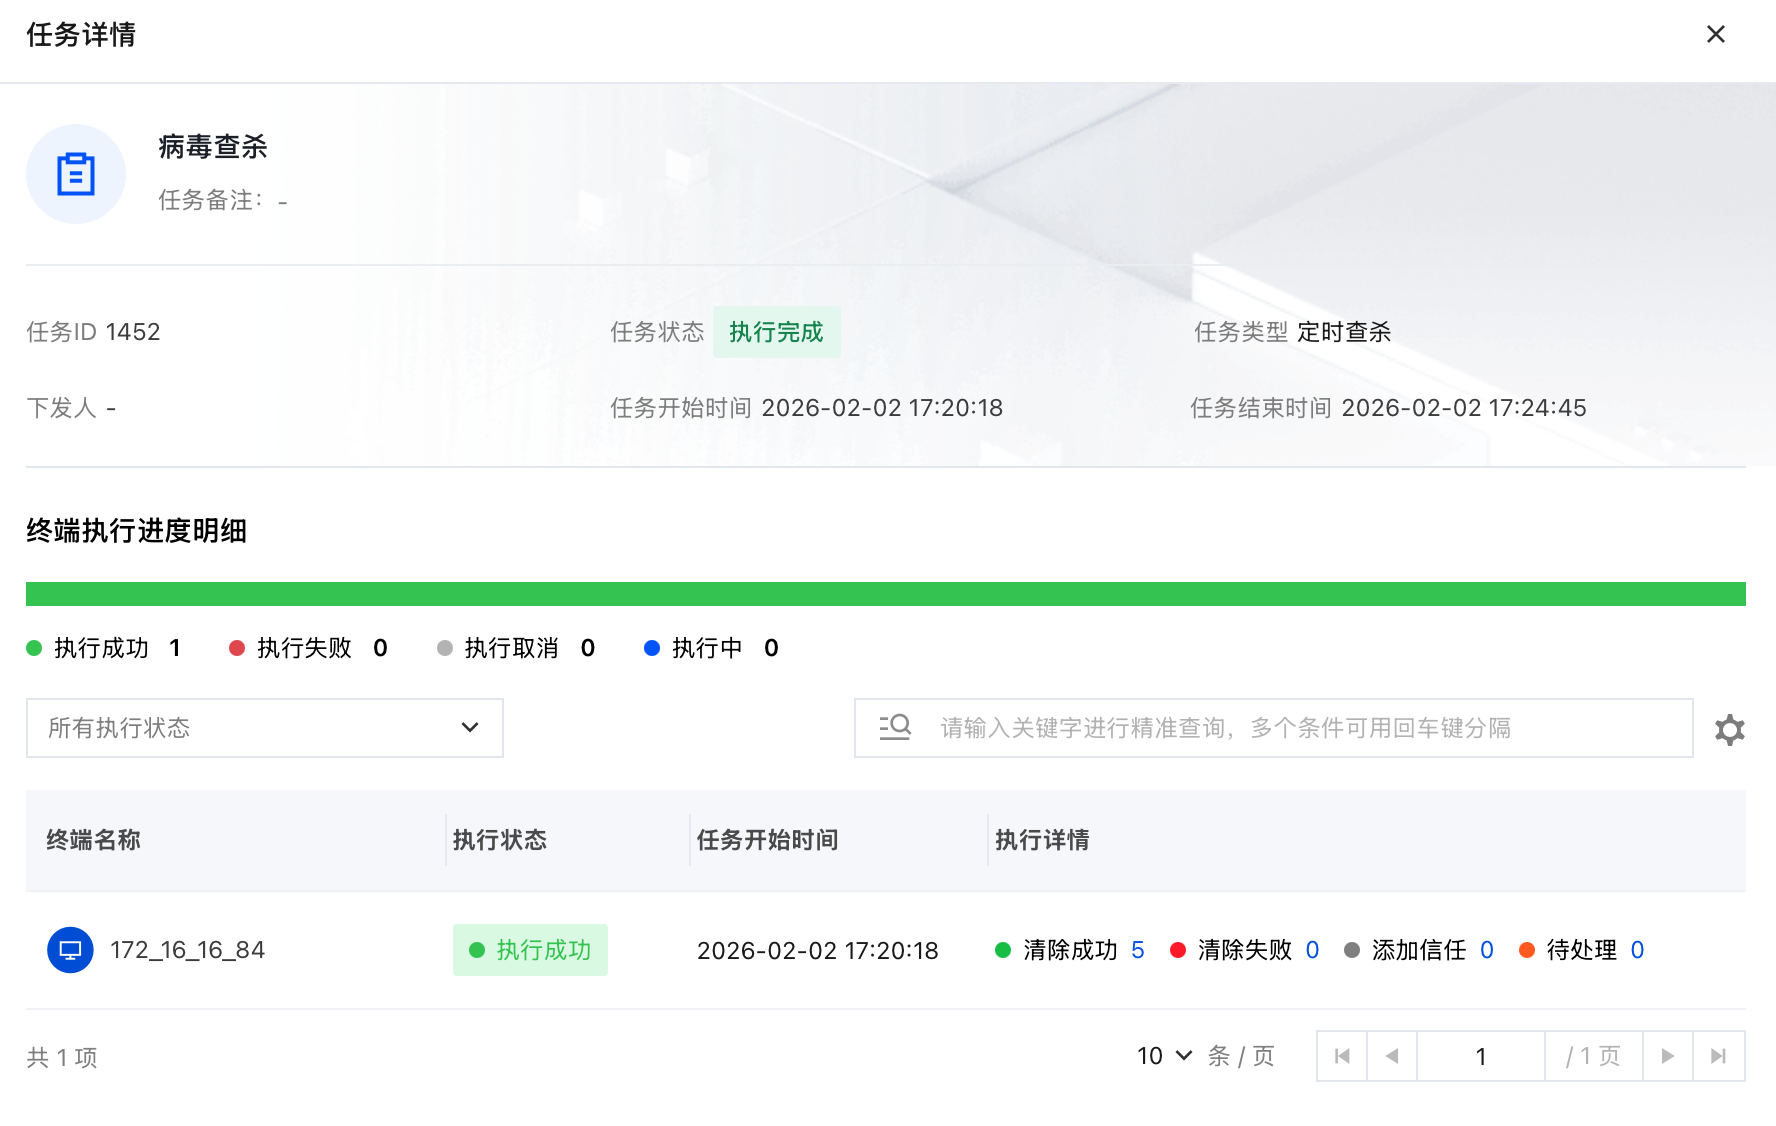The image size is (1776, 1126).
Task: Click the task end time 2026-02-02 17:24:45
Action: tap(1464, 408)
